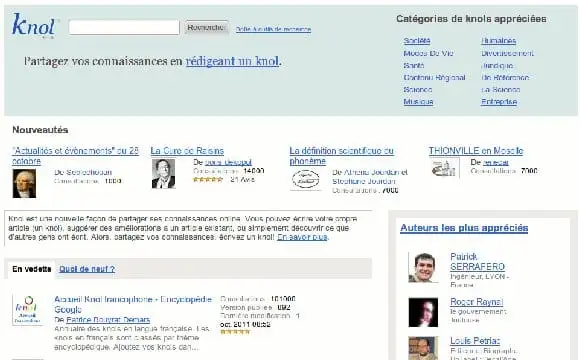The width and height of the screenshot is (580, 360).
Task: Open the 'THIONVILLE en Moselle' knol
Action: click(x=476, y=151)
